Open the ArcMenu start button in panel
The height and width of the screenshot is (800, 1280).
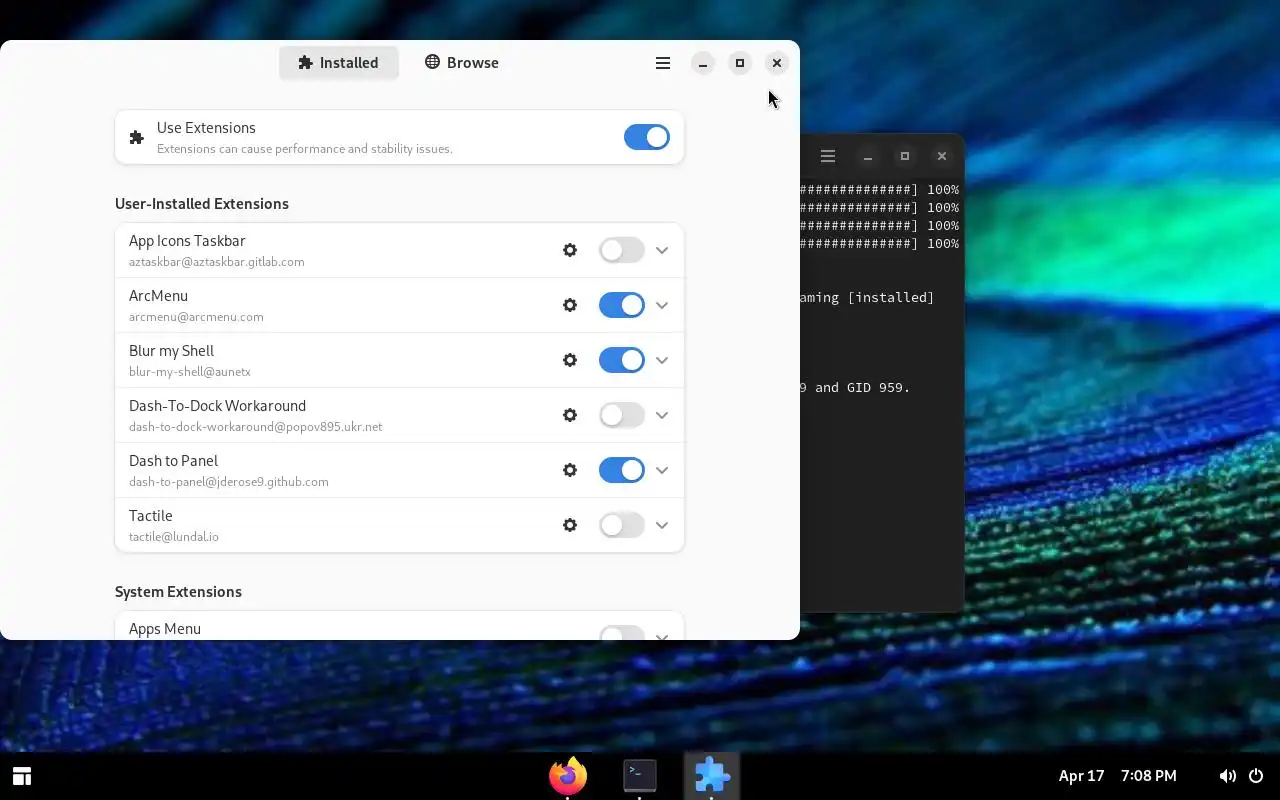22,776
